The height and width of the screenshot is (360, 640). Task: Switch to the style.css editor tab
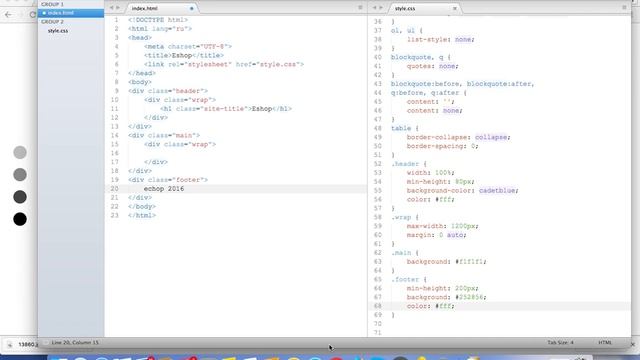click(x=405, y=8)
